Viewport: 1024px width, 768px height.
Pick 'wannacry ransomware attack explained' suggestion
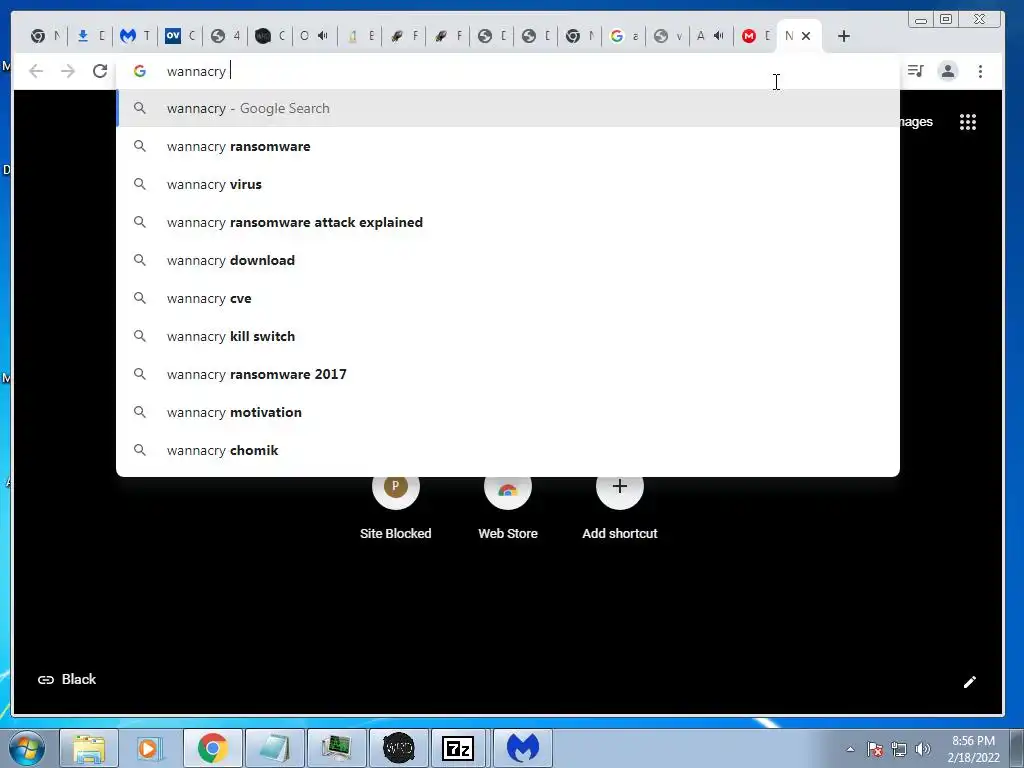click(508, 222)
